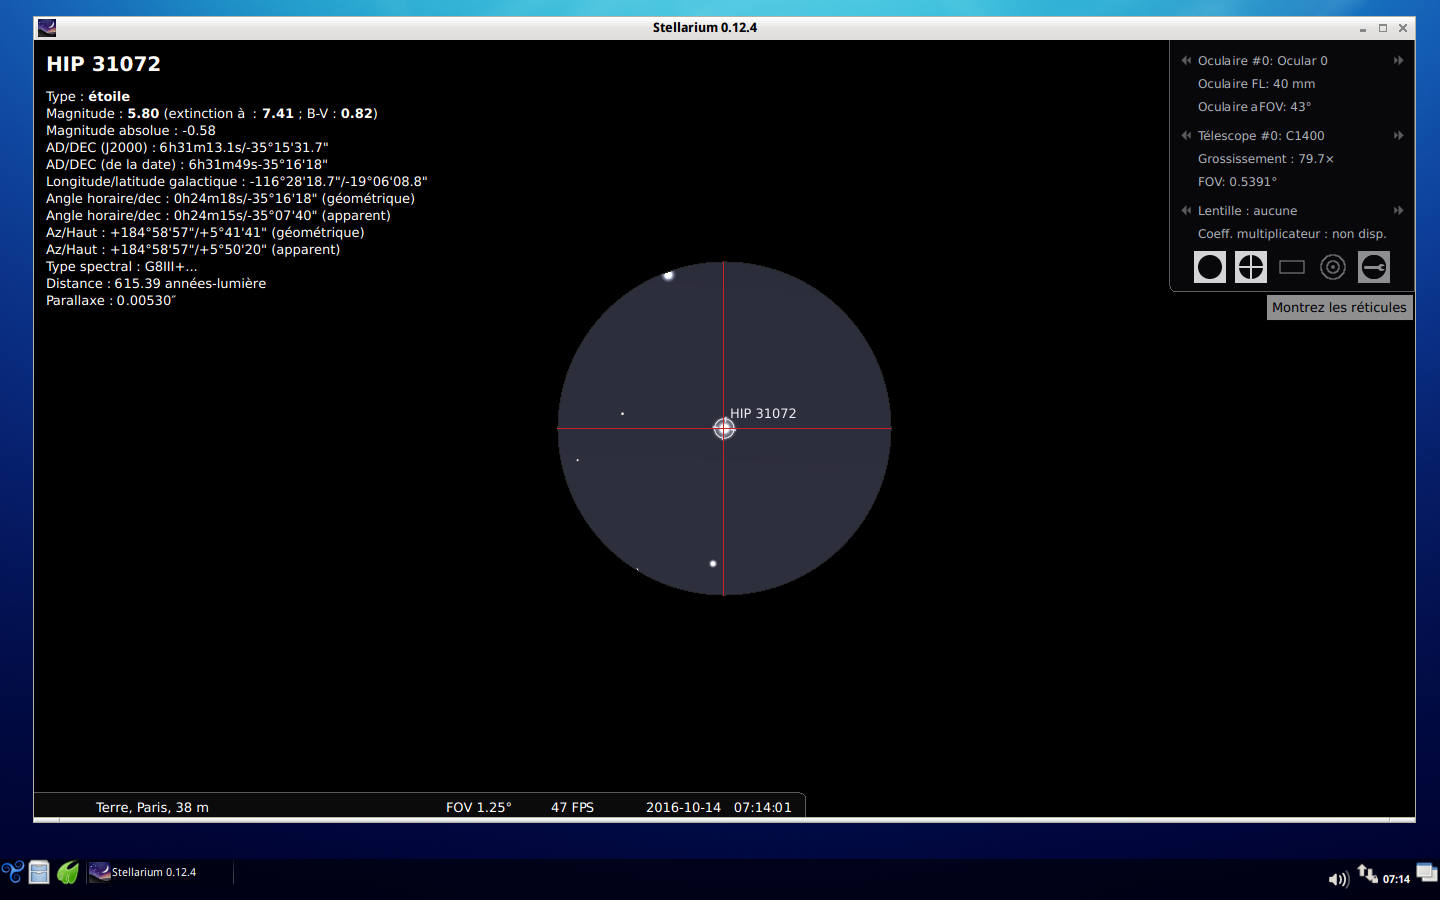Viewport: 1440px width, 900px height.
Task: Open the triskelion start menu icon
Action: (x=12, y=872)
